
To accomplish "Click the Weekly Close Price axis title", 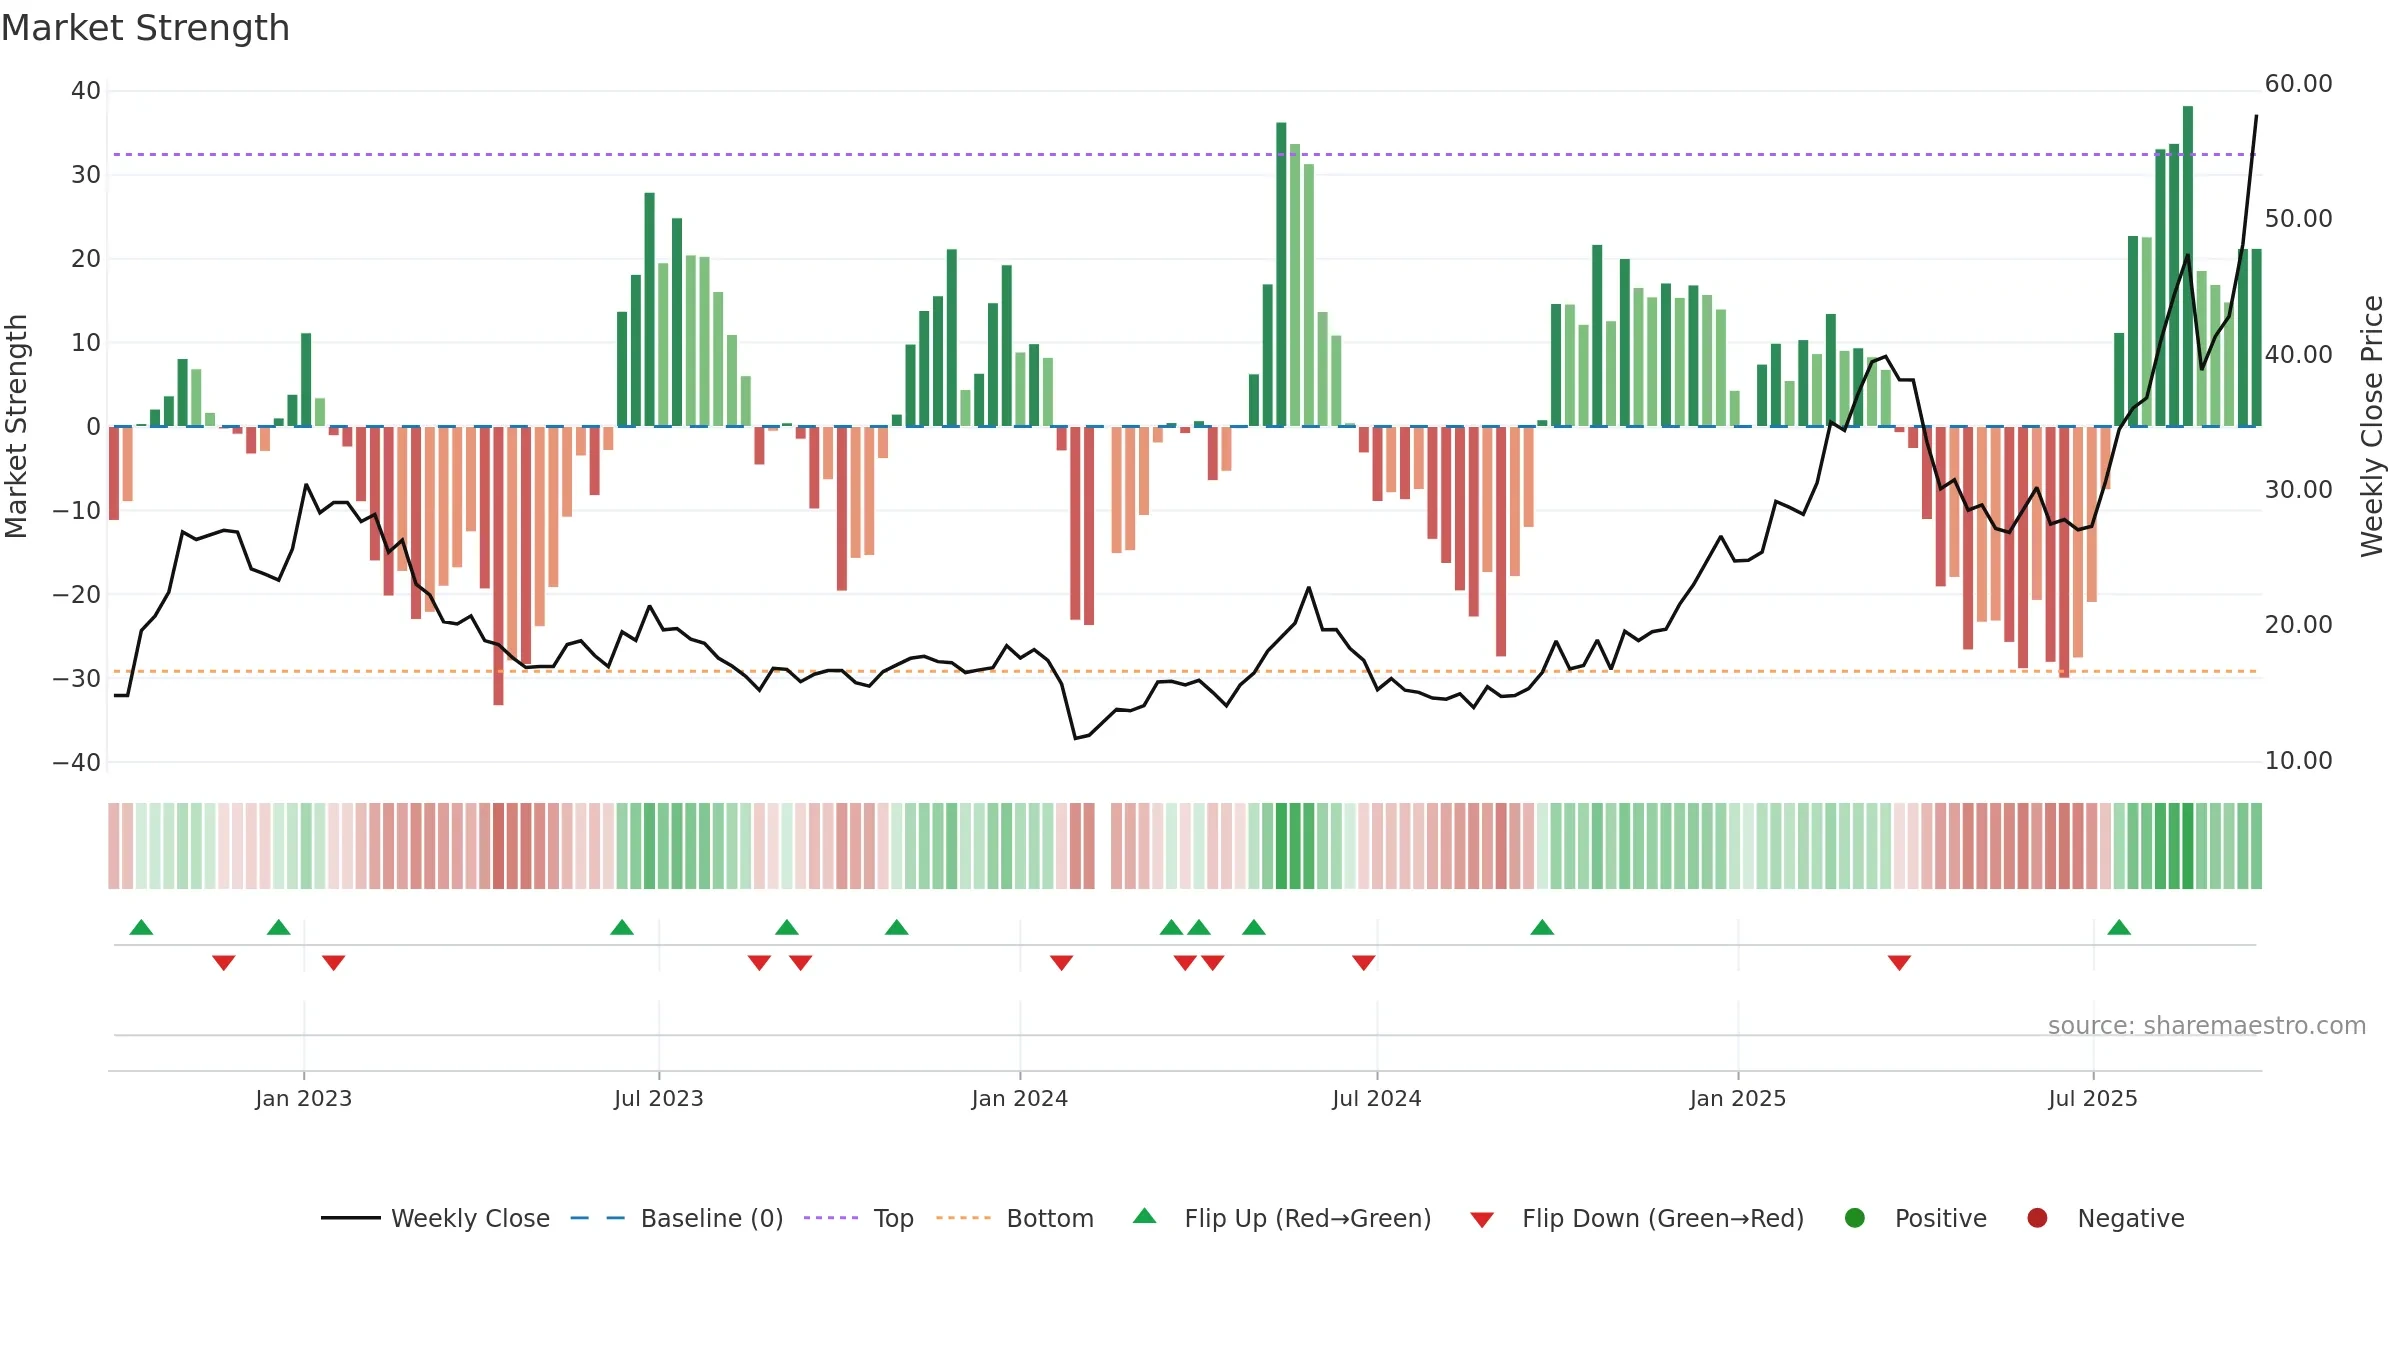I will 2372,426.
